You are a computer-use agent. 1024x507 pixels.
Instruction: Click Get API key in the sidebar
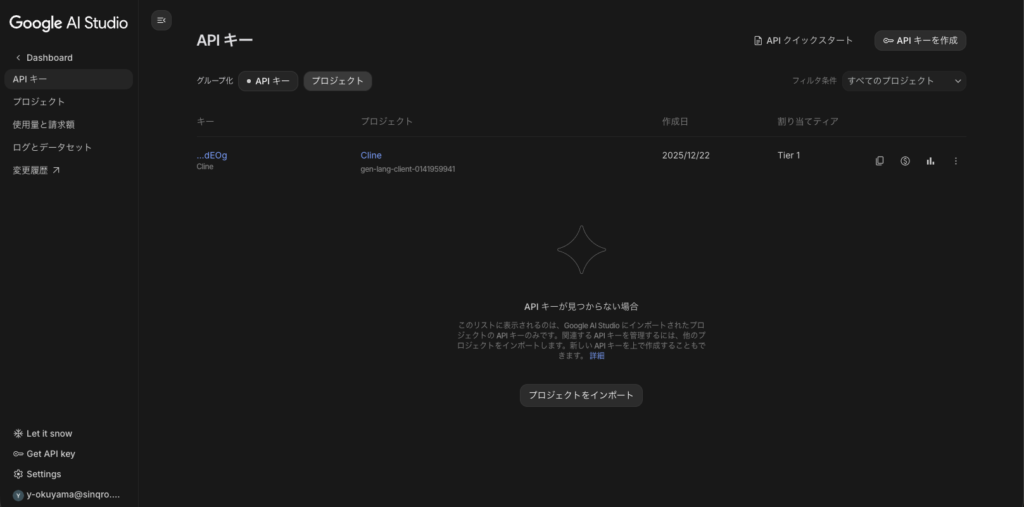coord(50,454)
